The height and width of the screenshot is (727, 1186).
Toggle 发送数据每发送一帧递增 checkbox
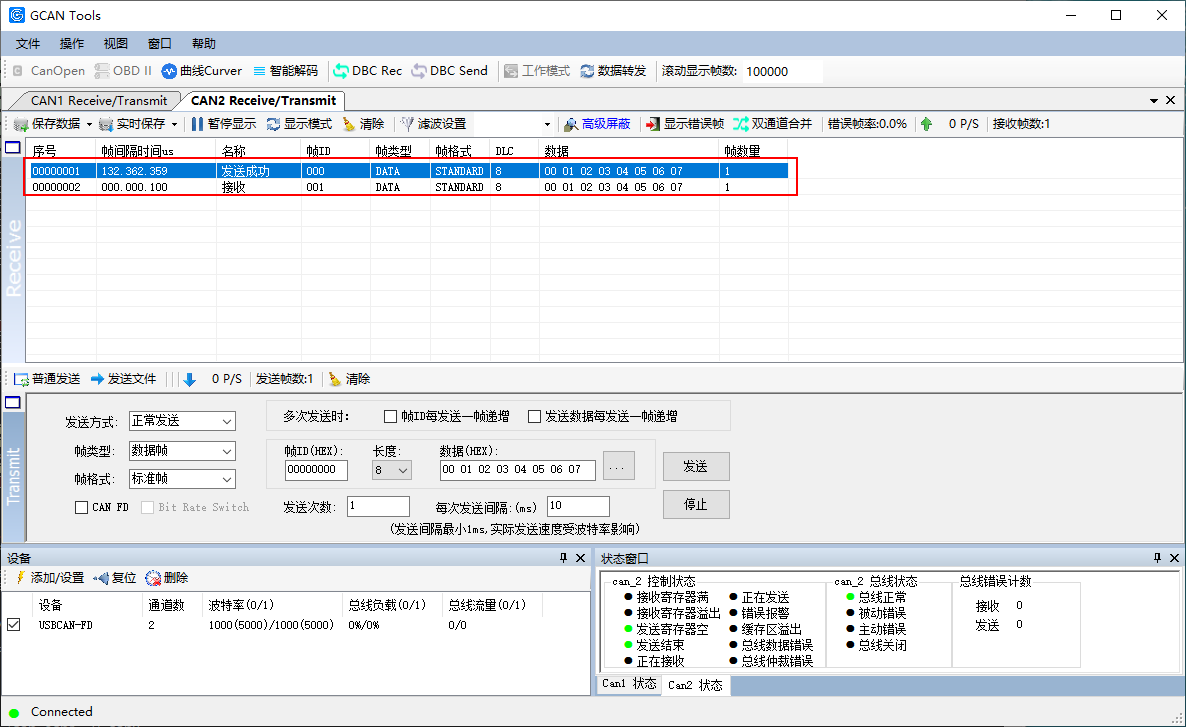[x=535, y=417]
